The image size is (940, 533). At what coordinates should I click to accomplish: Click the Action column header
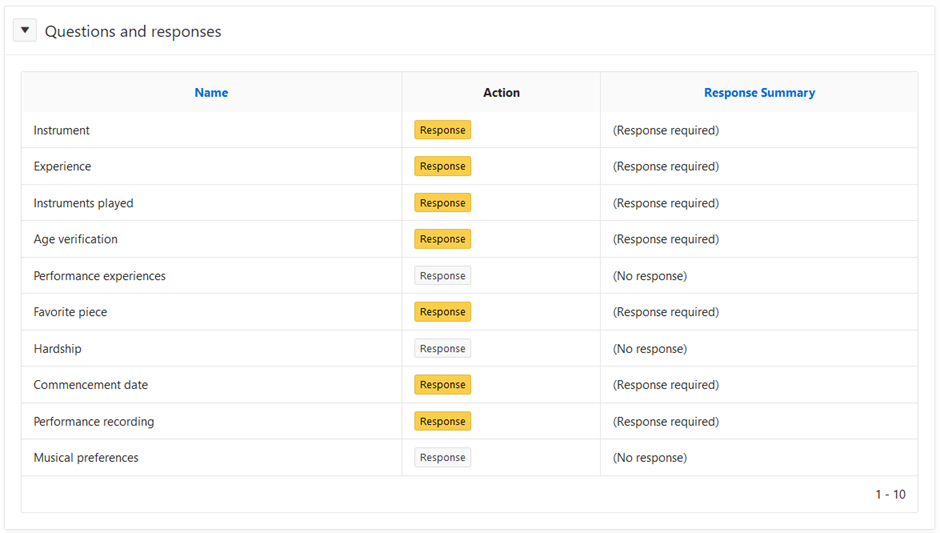[x=501, y=93]
